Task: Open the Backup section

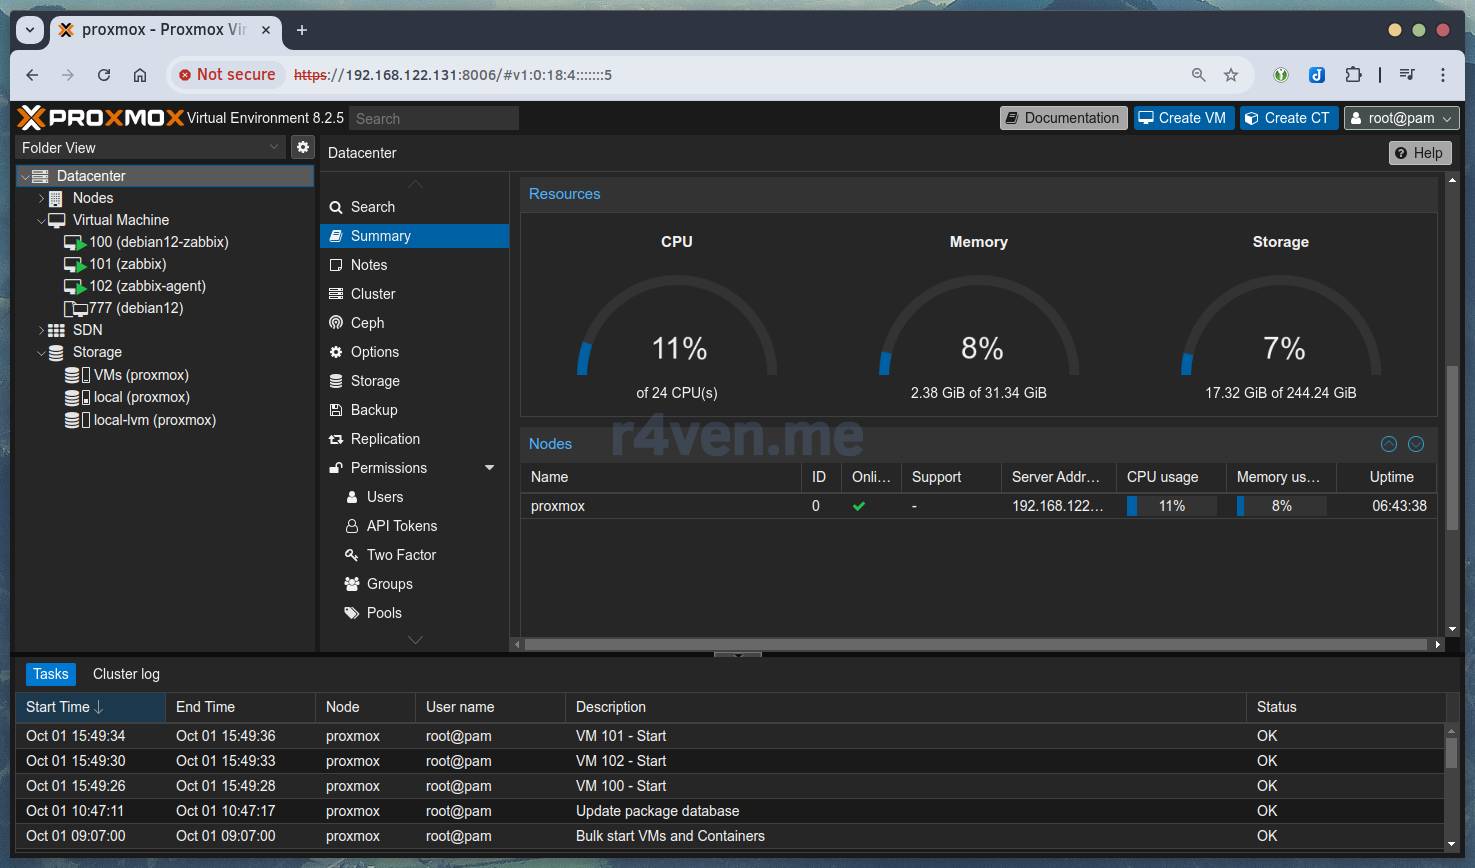Action: click(373, 410)
